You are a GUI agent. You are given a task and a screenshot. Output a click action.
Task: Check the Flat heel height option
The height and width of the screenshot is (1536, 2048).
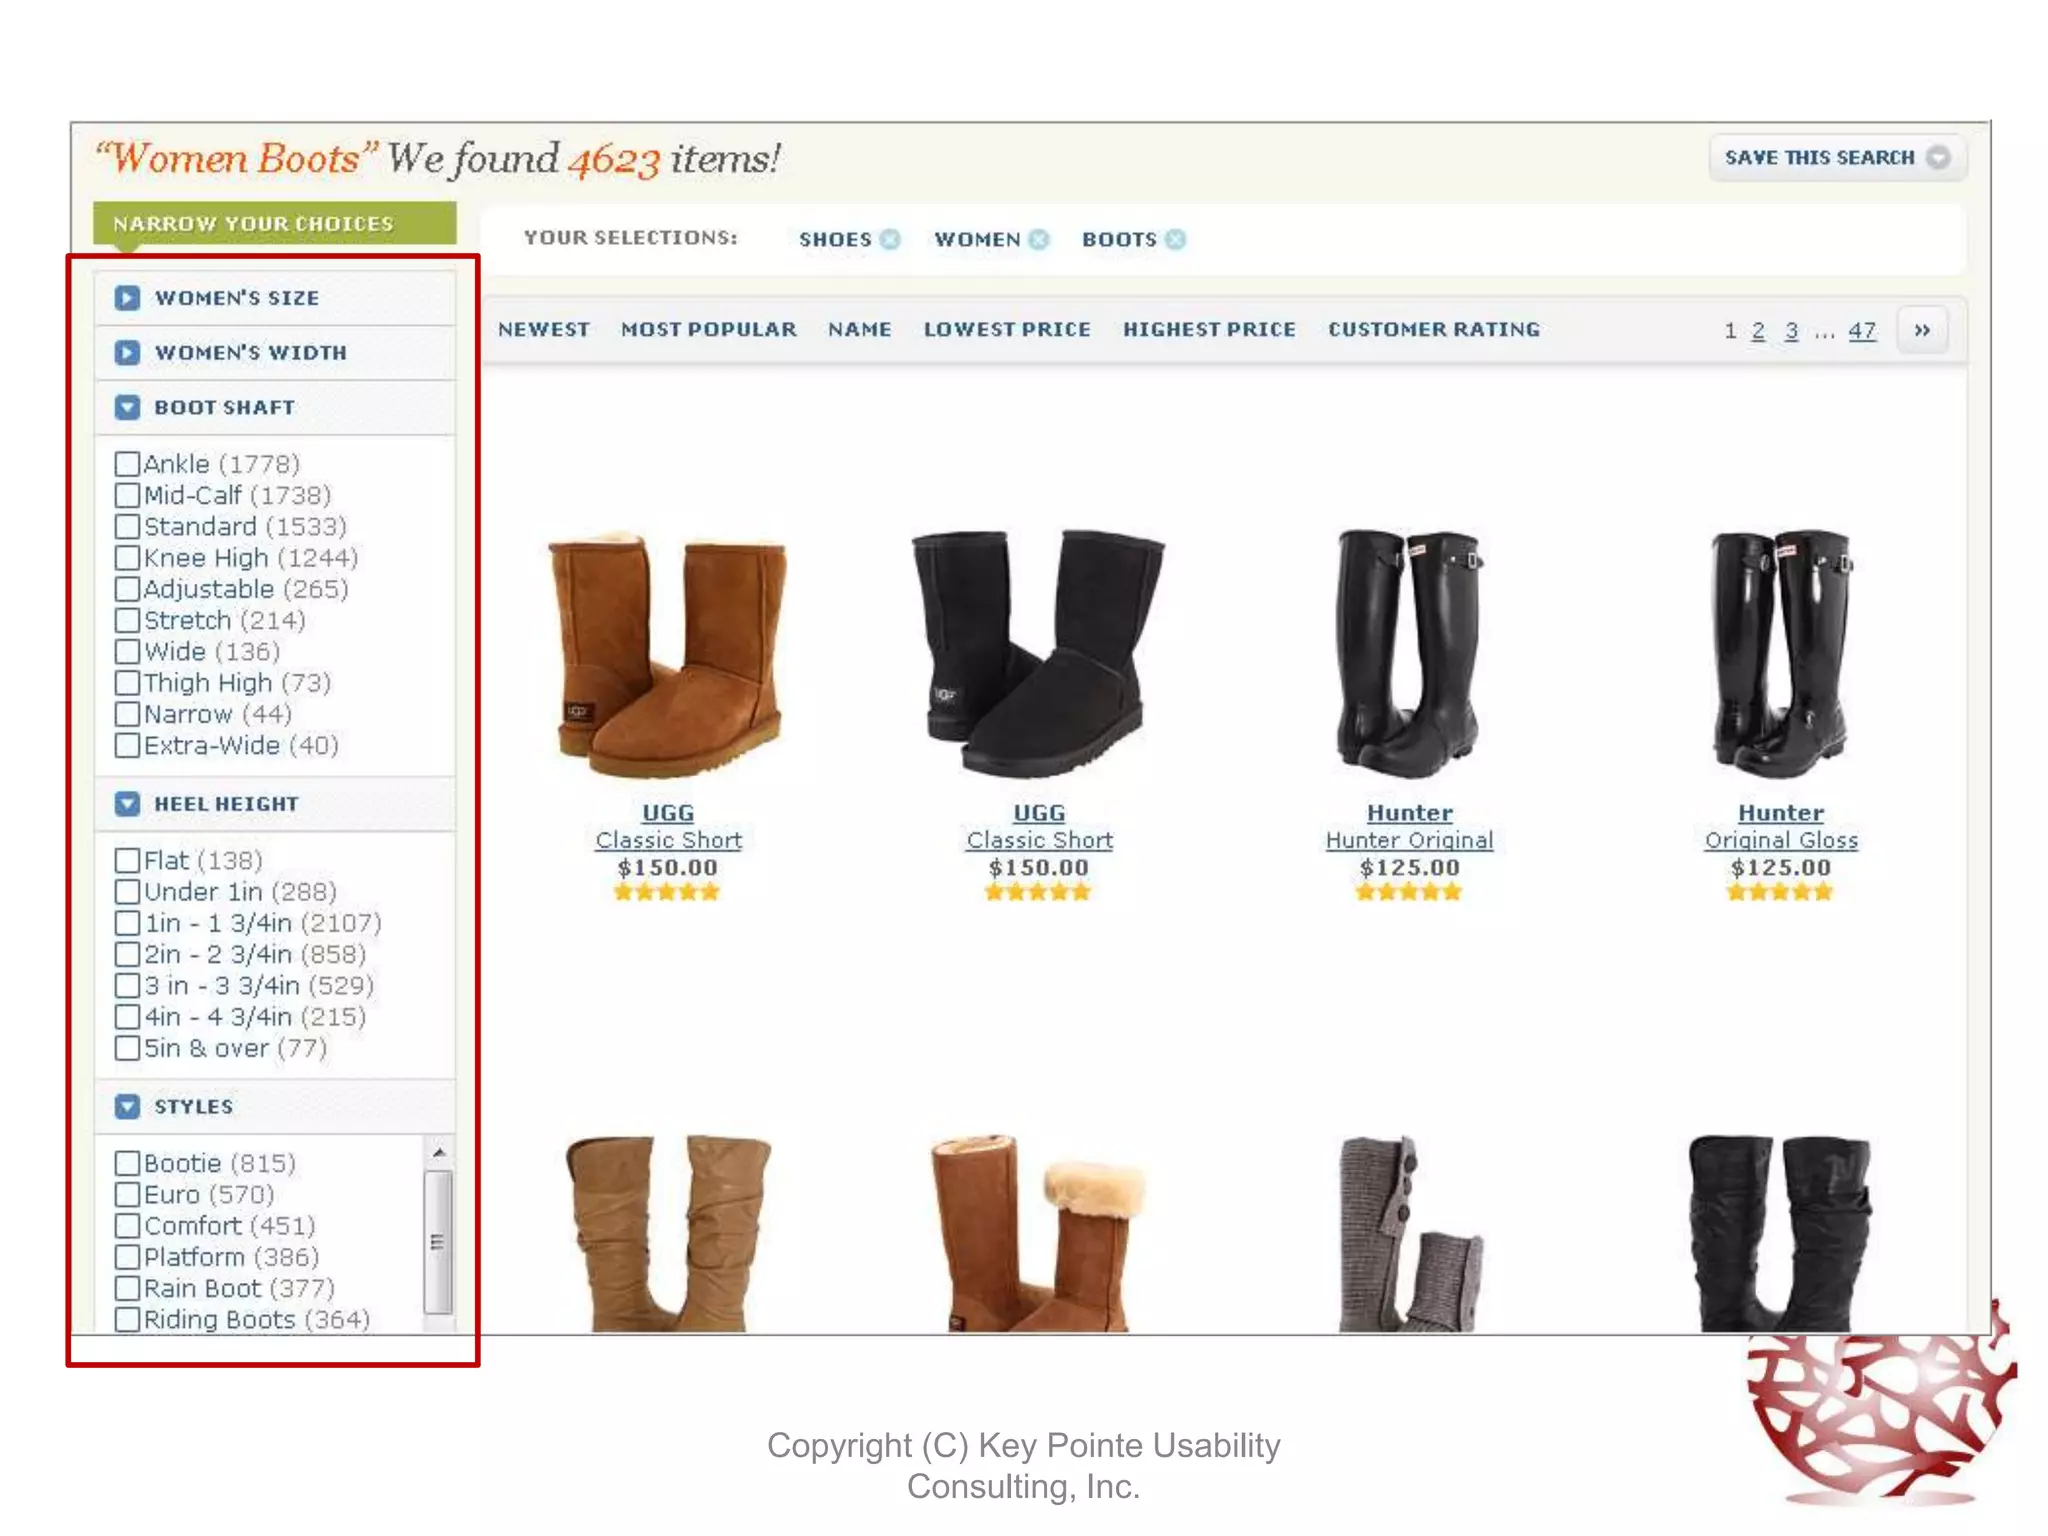click(x=127, y=860)
